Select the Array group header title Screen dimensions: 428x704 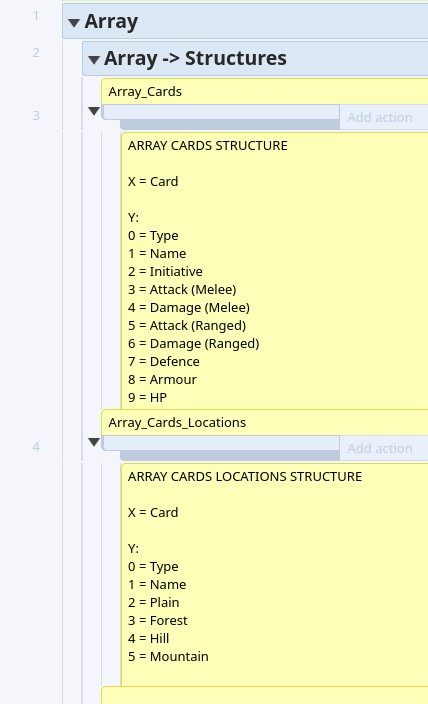point(111,22)
